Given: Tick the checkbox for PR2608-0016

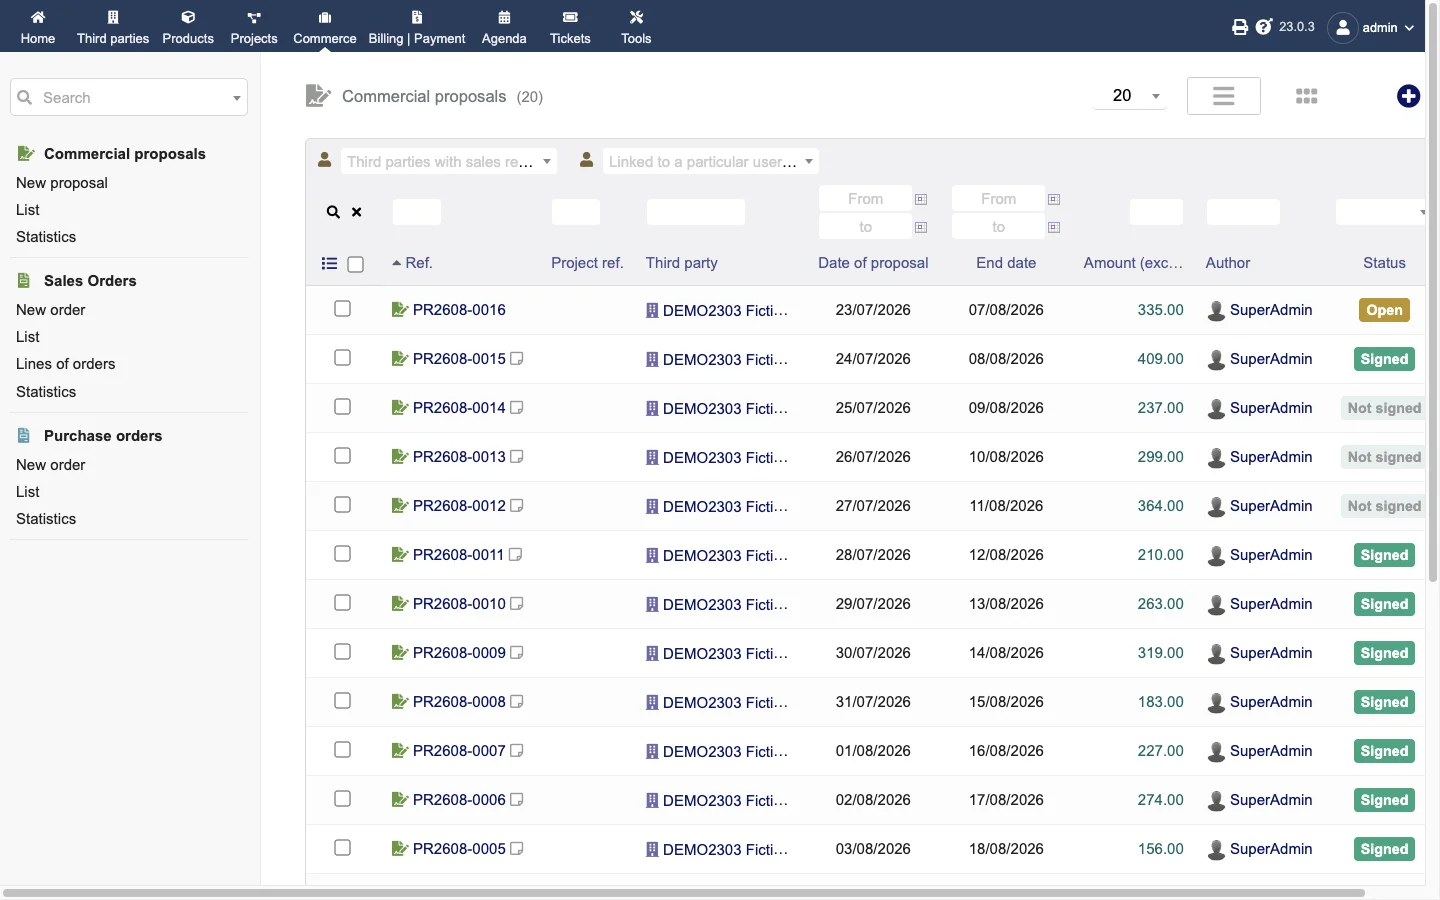Looking at the screenshot, I should pos(342,309).
